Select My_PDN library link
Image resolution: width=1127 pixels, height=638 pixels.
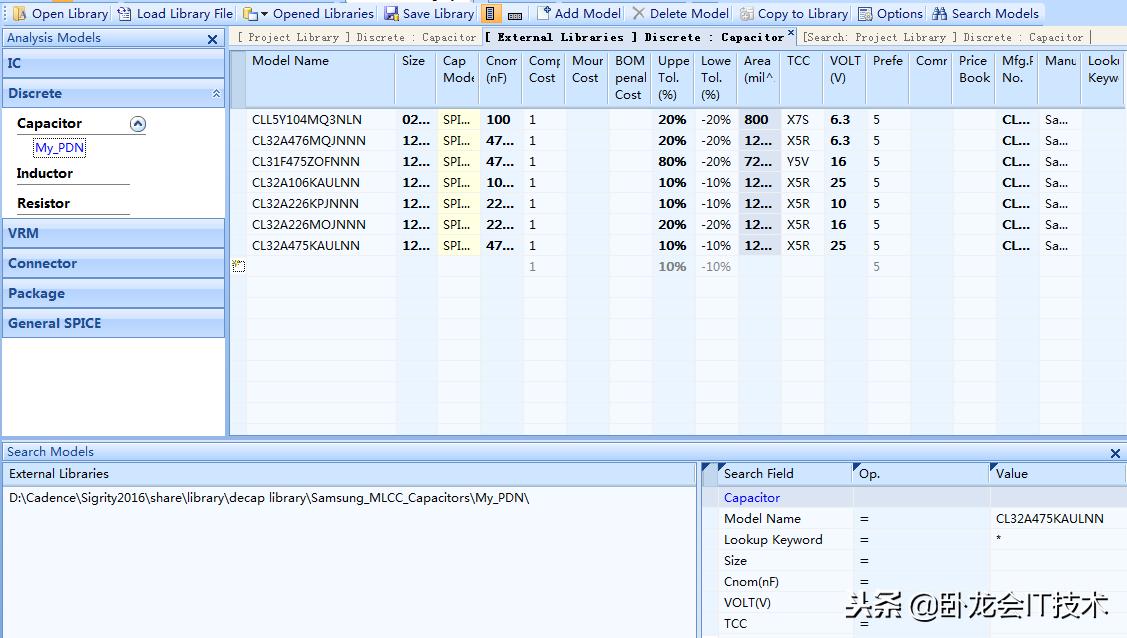point(60,148)
